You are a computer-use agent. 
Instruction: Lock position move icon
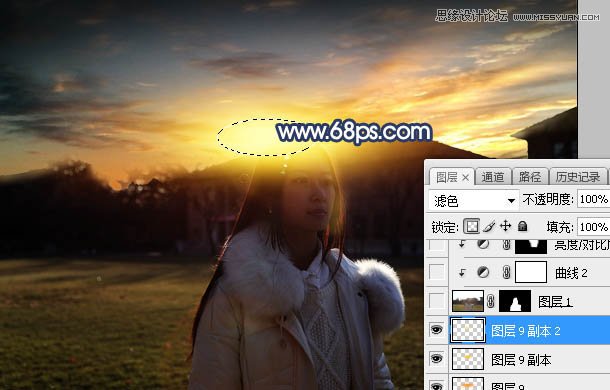click(x=505, y=226)
